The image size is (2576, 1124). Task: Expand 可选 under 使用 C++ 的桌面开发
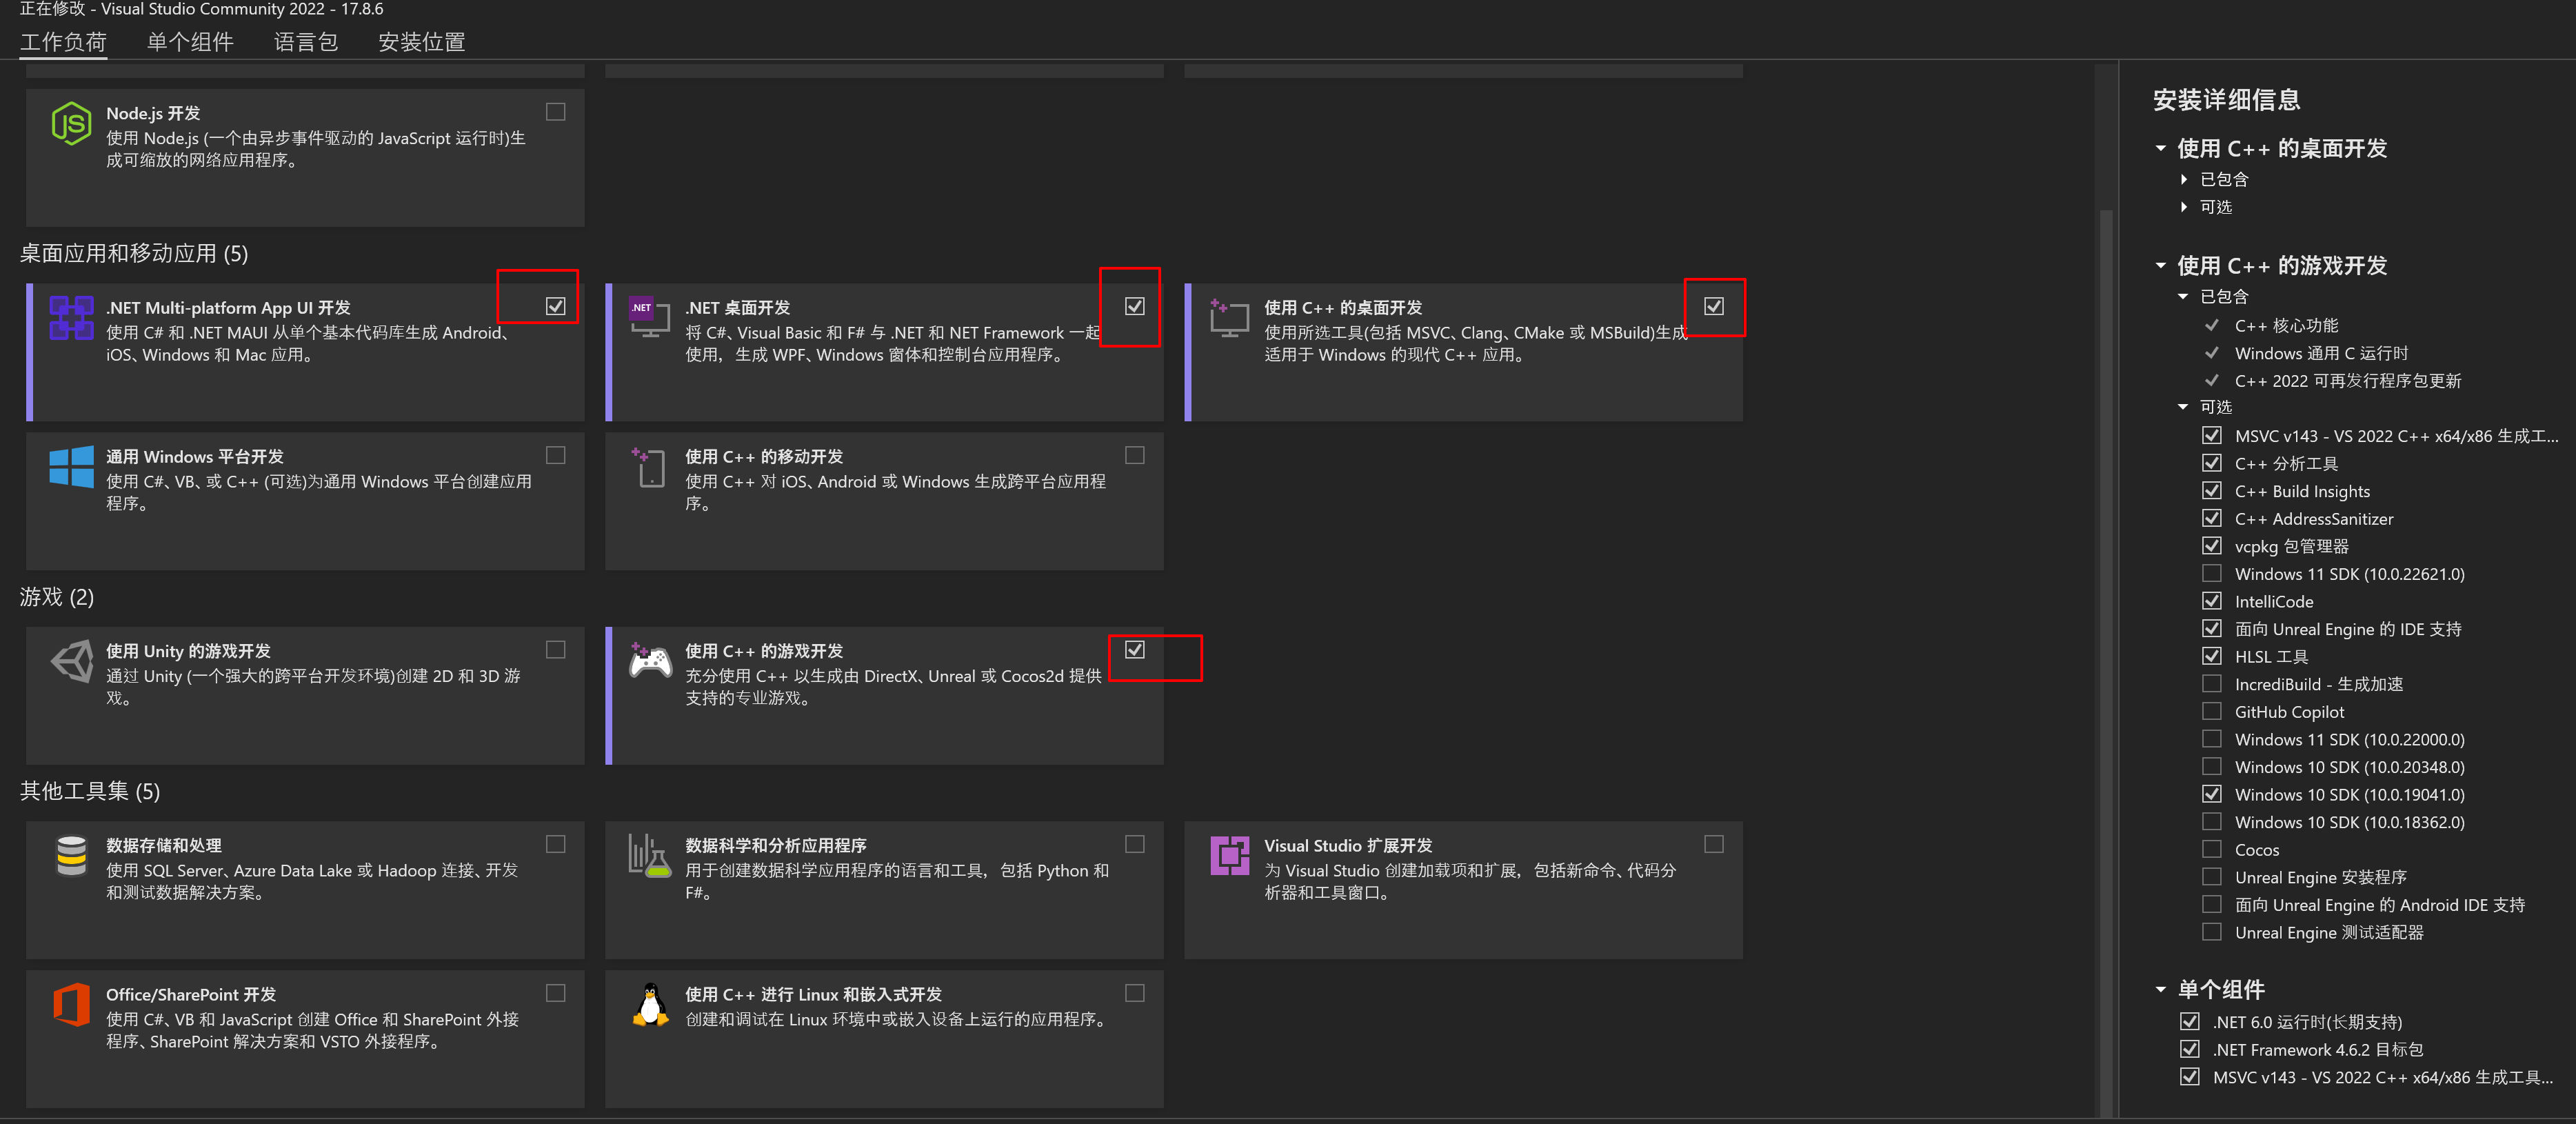2184,207
